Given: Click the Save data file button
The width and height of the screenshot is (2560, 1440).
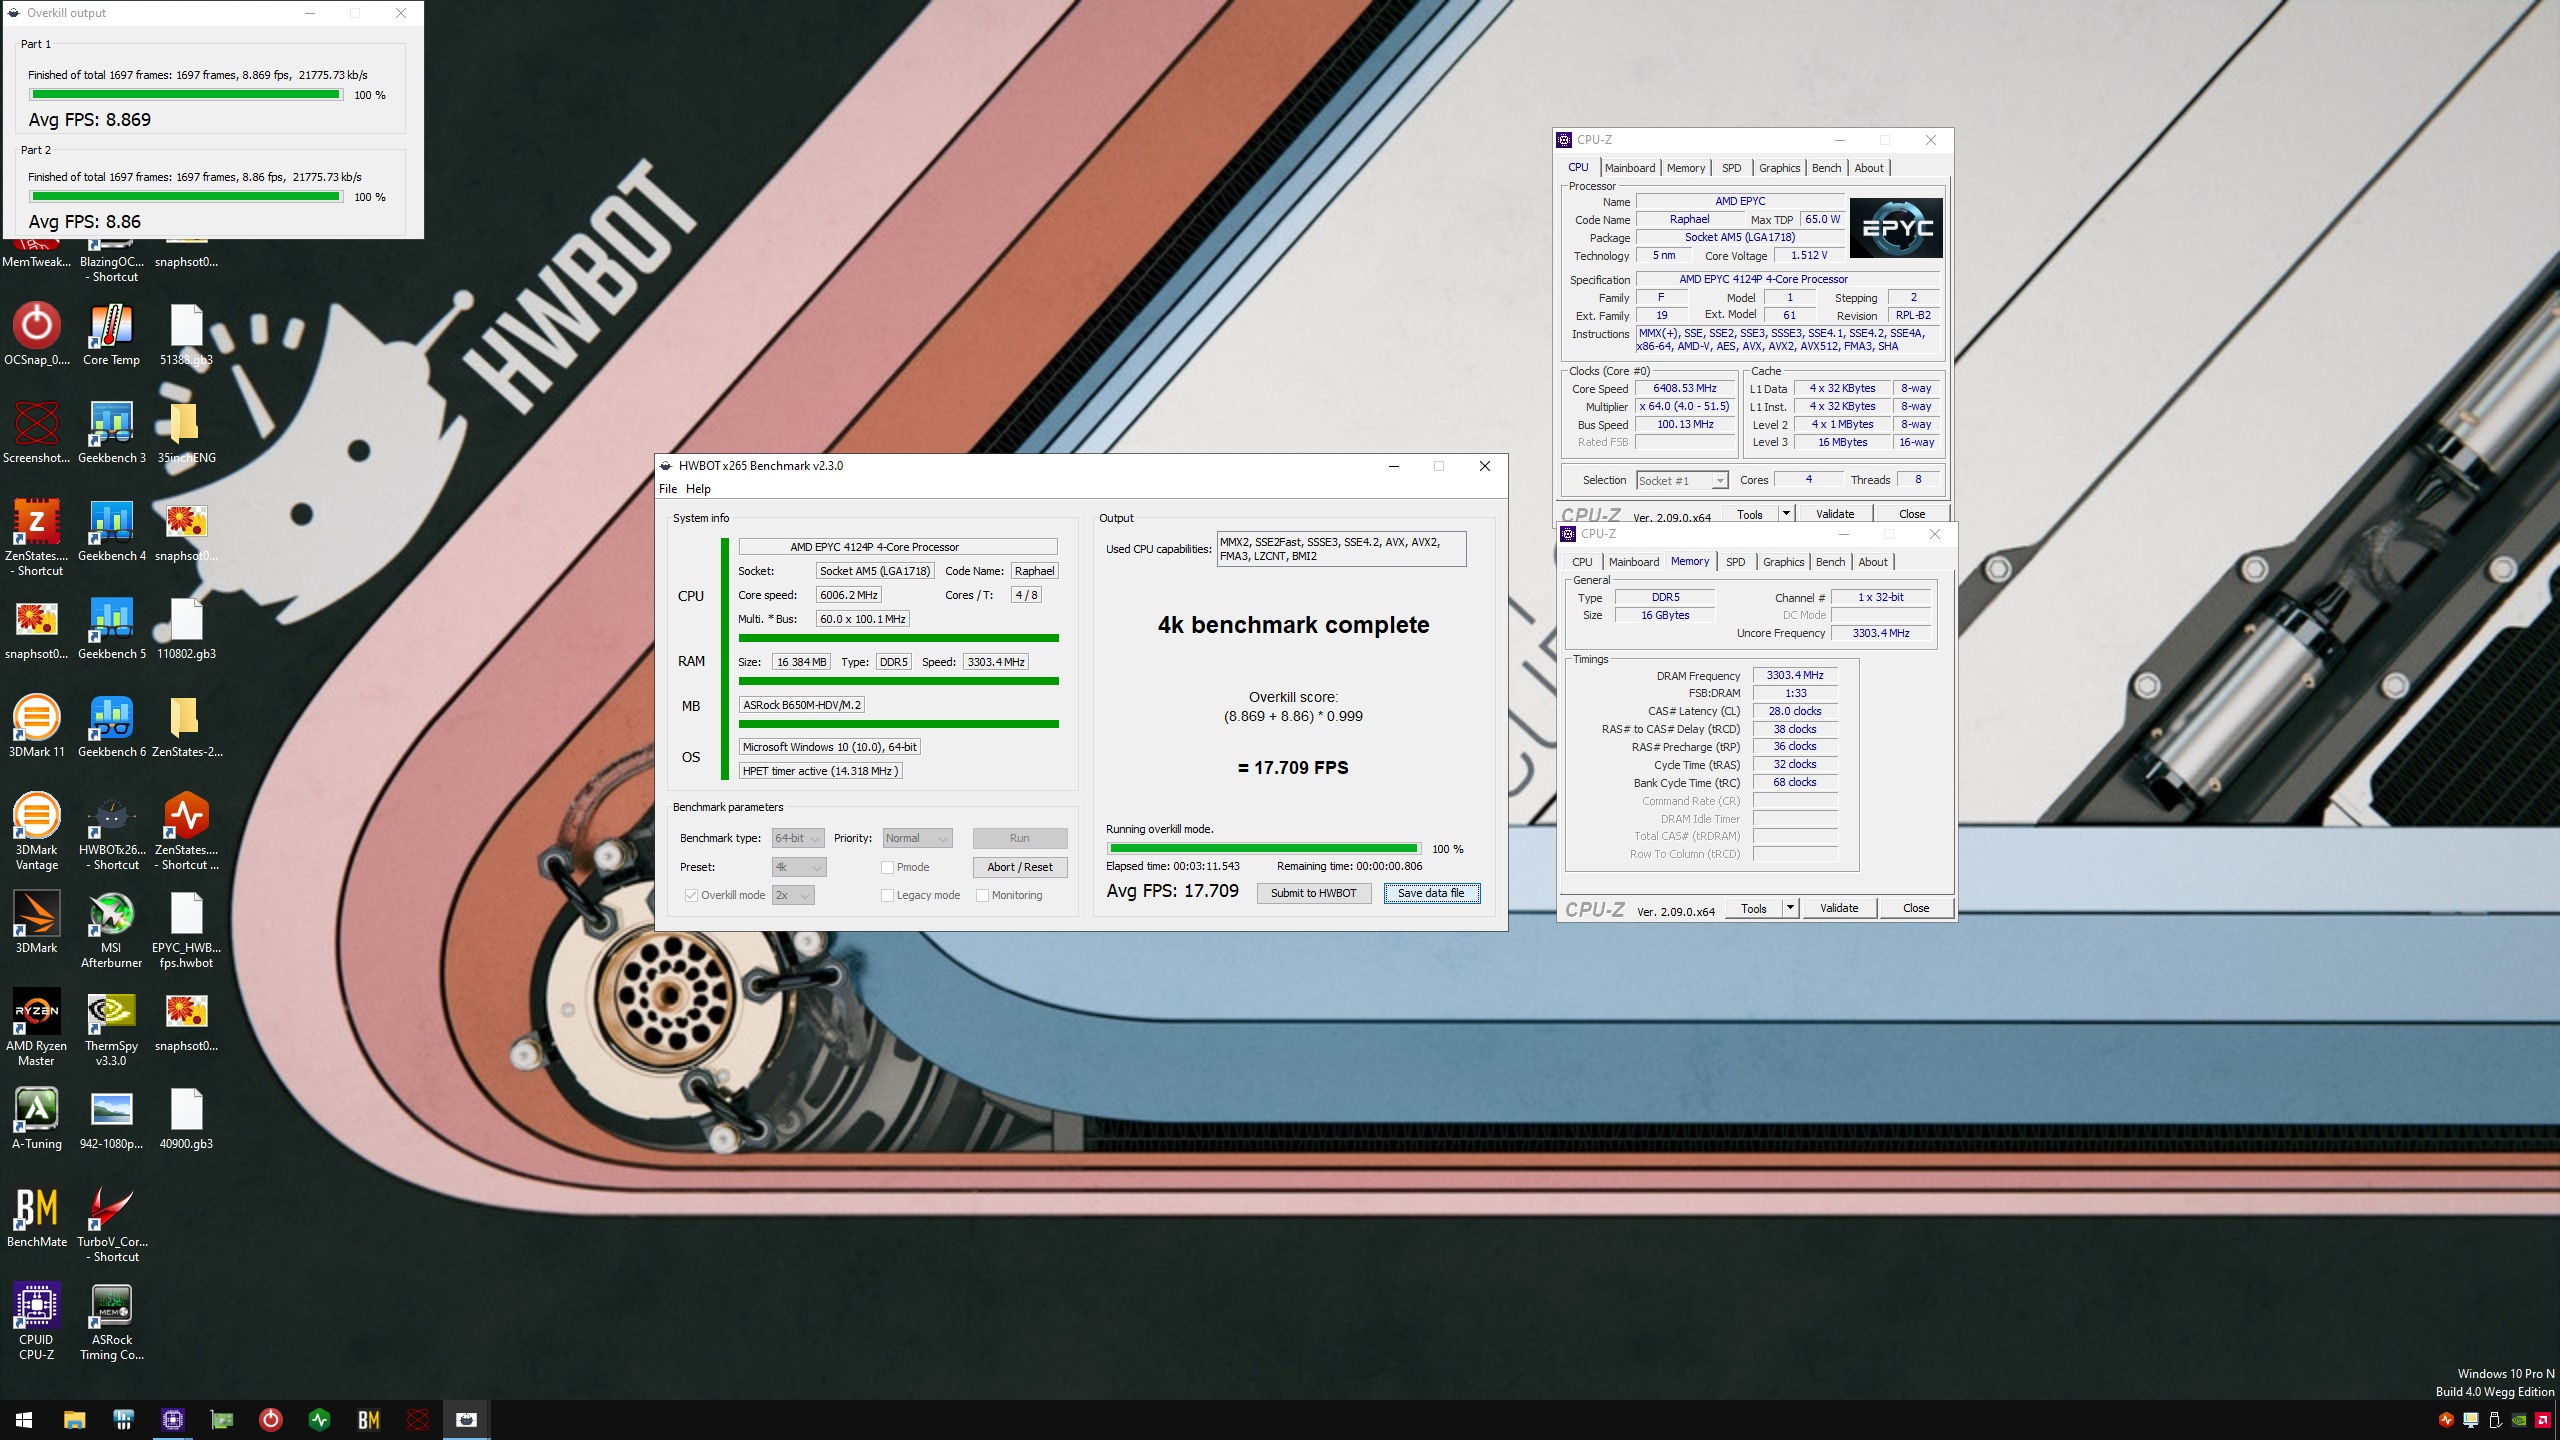Looking at the screenshot, I should click(x=1431, y=893).
